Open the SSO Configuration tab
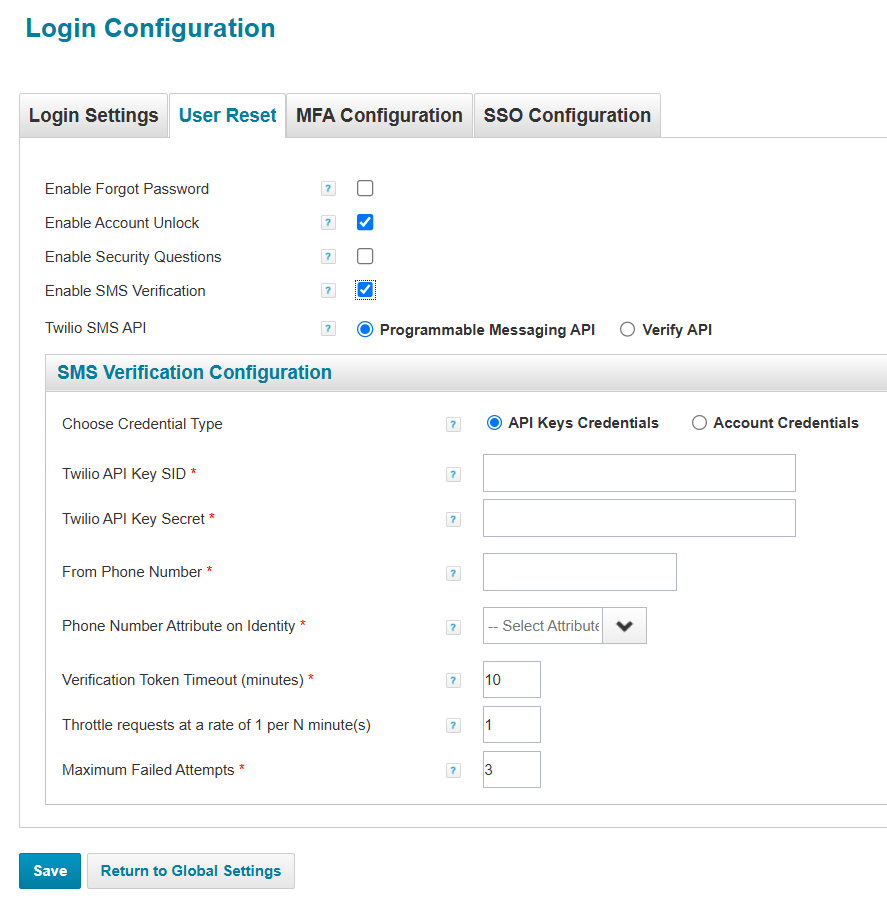The height and width of the screenshot is (911, 887). click(x=567, y=115)
